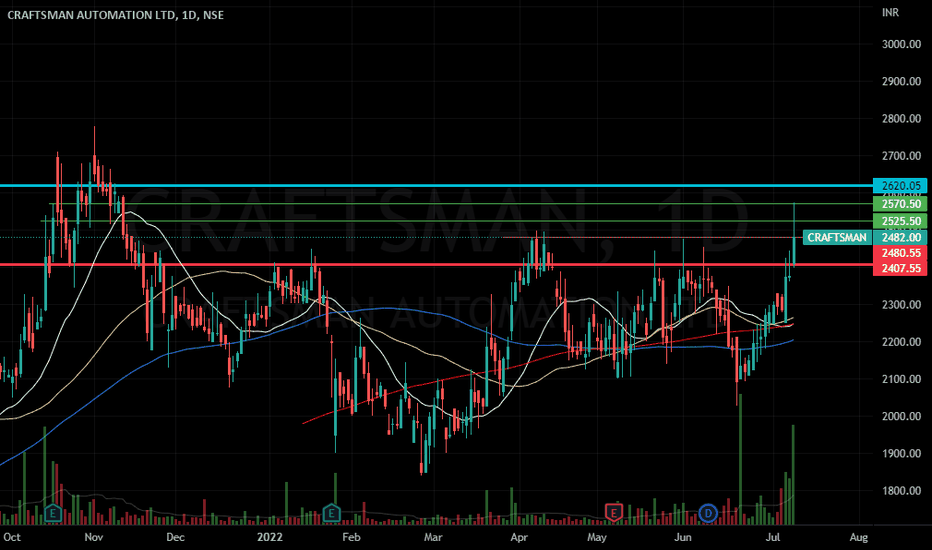This screenshot has width=932, height=550.
Task: Click the 2000.00 price axis label
Action: 901,416
